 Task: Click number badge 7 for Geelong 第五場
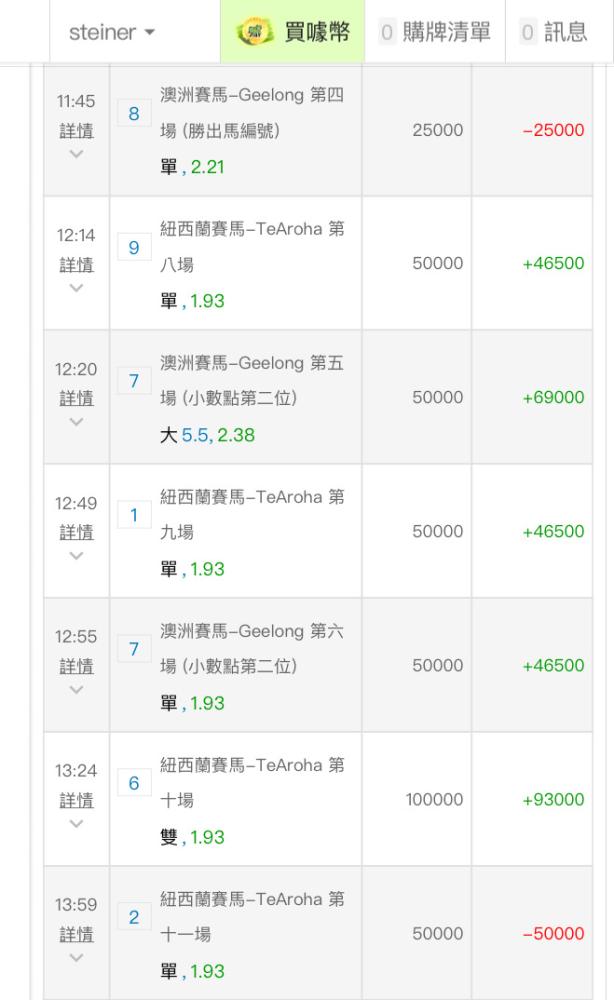point(134,381)
